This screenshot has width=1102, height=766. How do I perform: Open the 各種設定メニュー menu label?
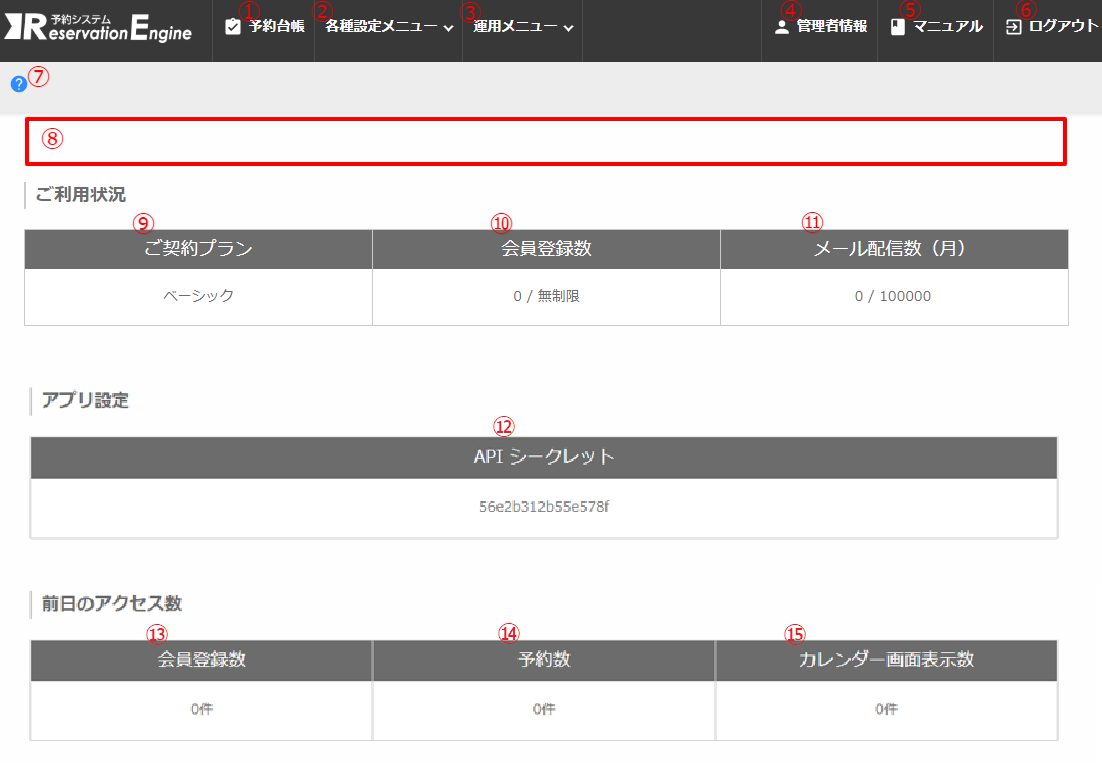tap(382, 27)
